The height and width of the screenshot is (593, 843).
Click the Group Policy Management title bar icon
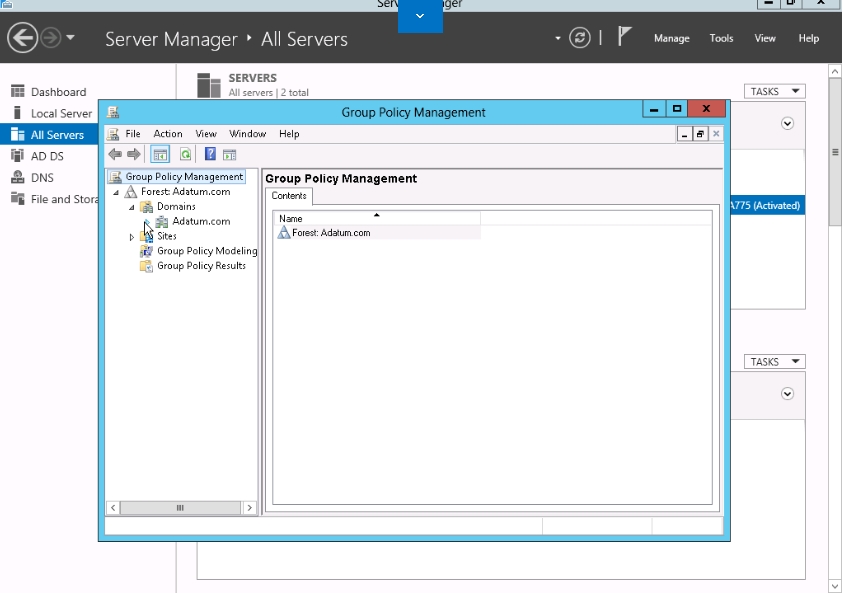pyautogui.click(x=113, y=112)
